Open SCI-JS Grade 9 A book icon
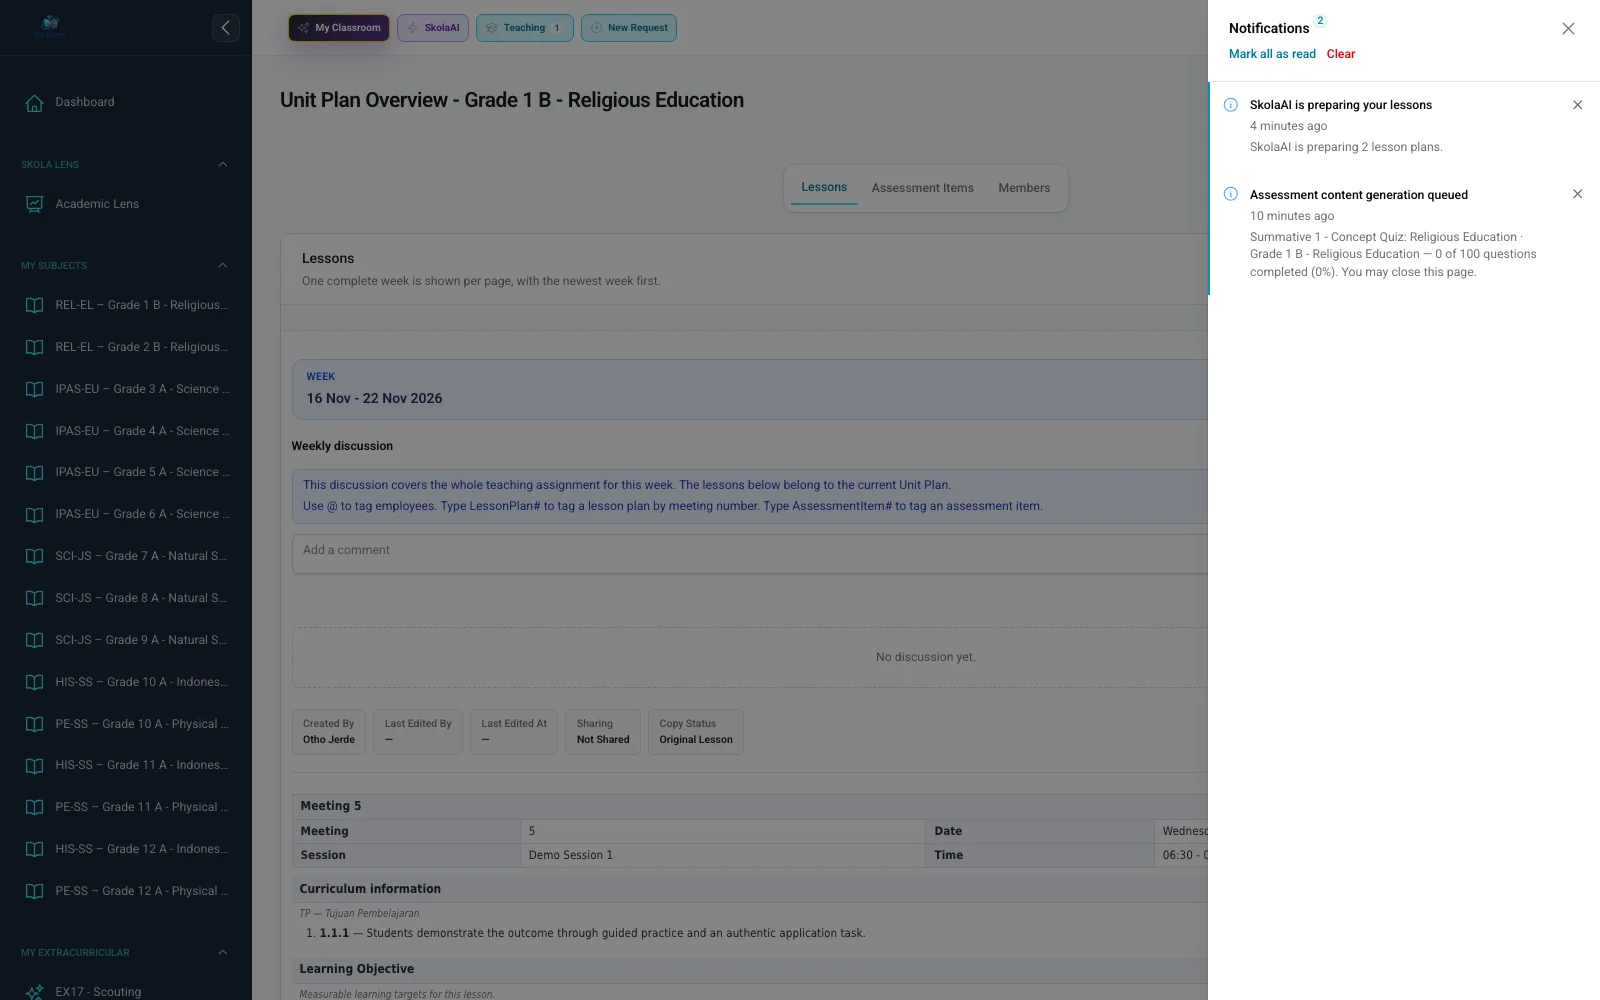Screen dimensions: 1600x1000 coord(34,640)
